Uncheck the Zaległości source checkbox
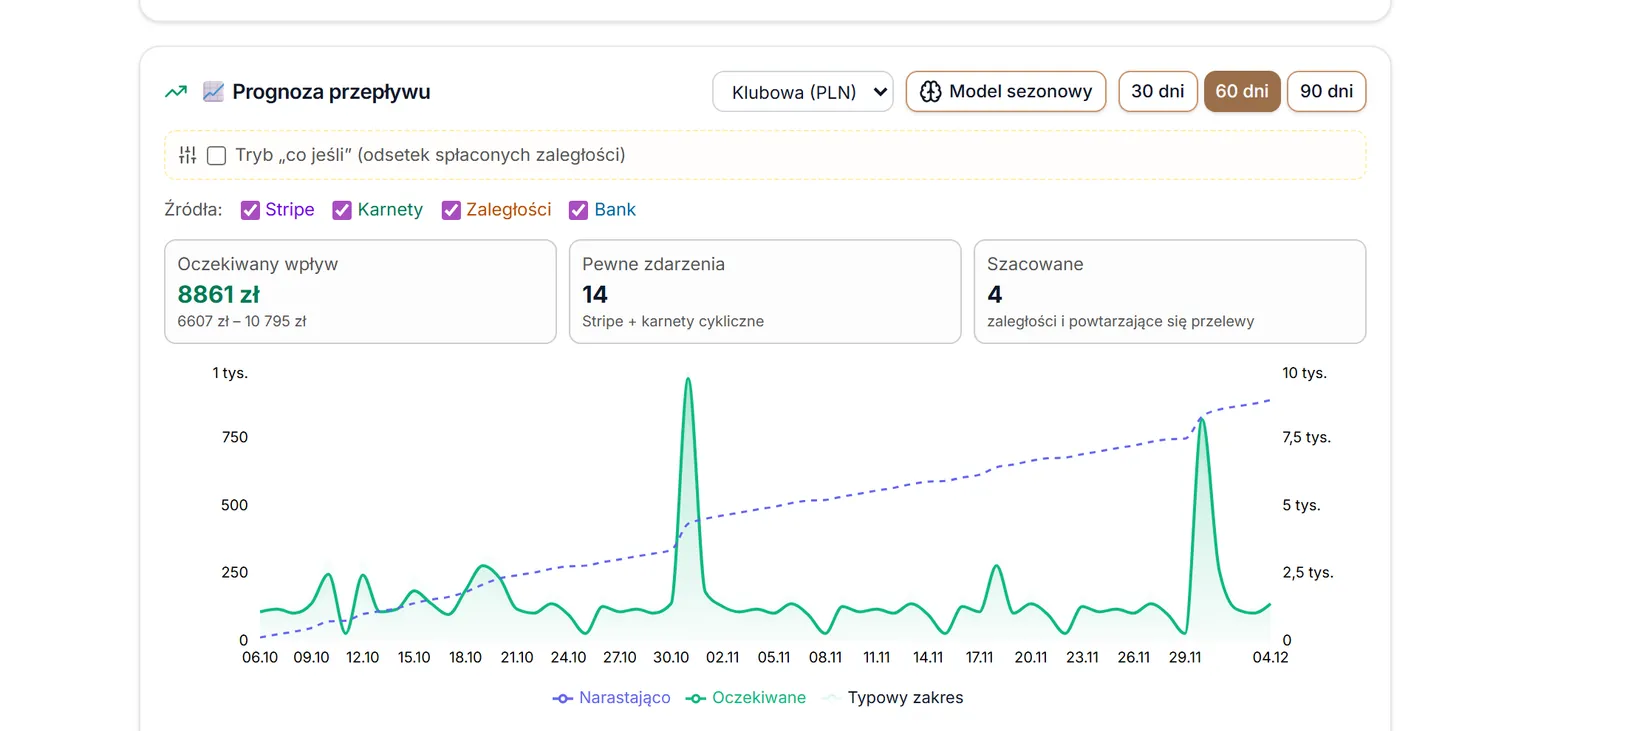 [451, 210]
